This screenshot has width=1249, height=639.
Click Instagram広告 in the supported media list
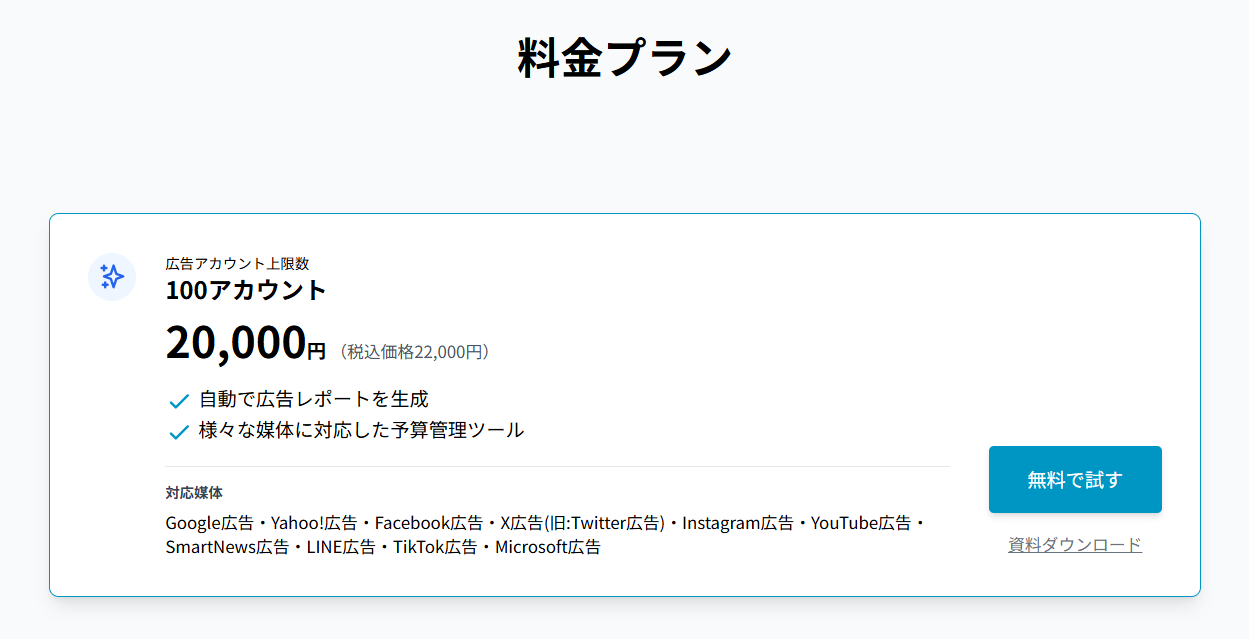(x=738, y=523)
